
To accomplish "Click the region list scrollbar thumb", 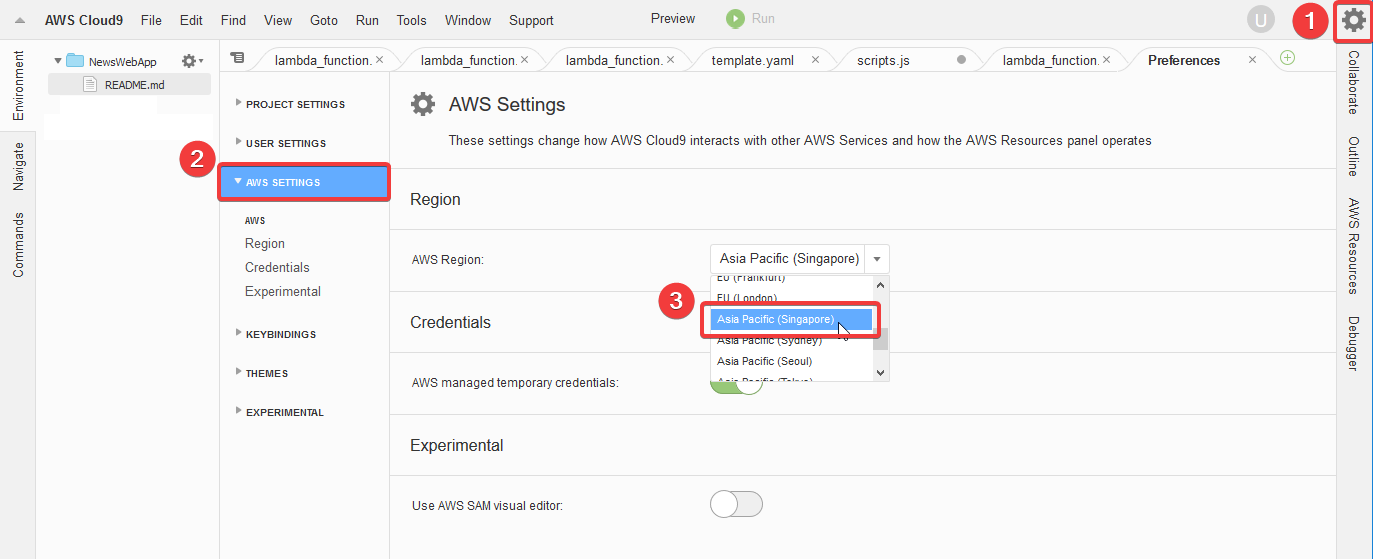I will click(881, 338).
